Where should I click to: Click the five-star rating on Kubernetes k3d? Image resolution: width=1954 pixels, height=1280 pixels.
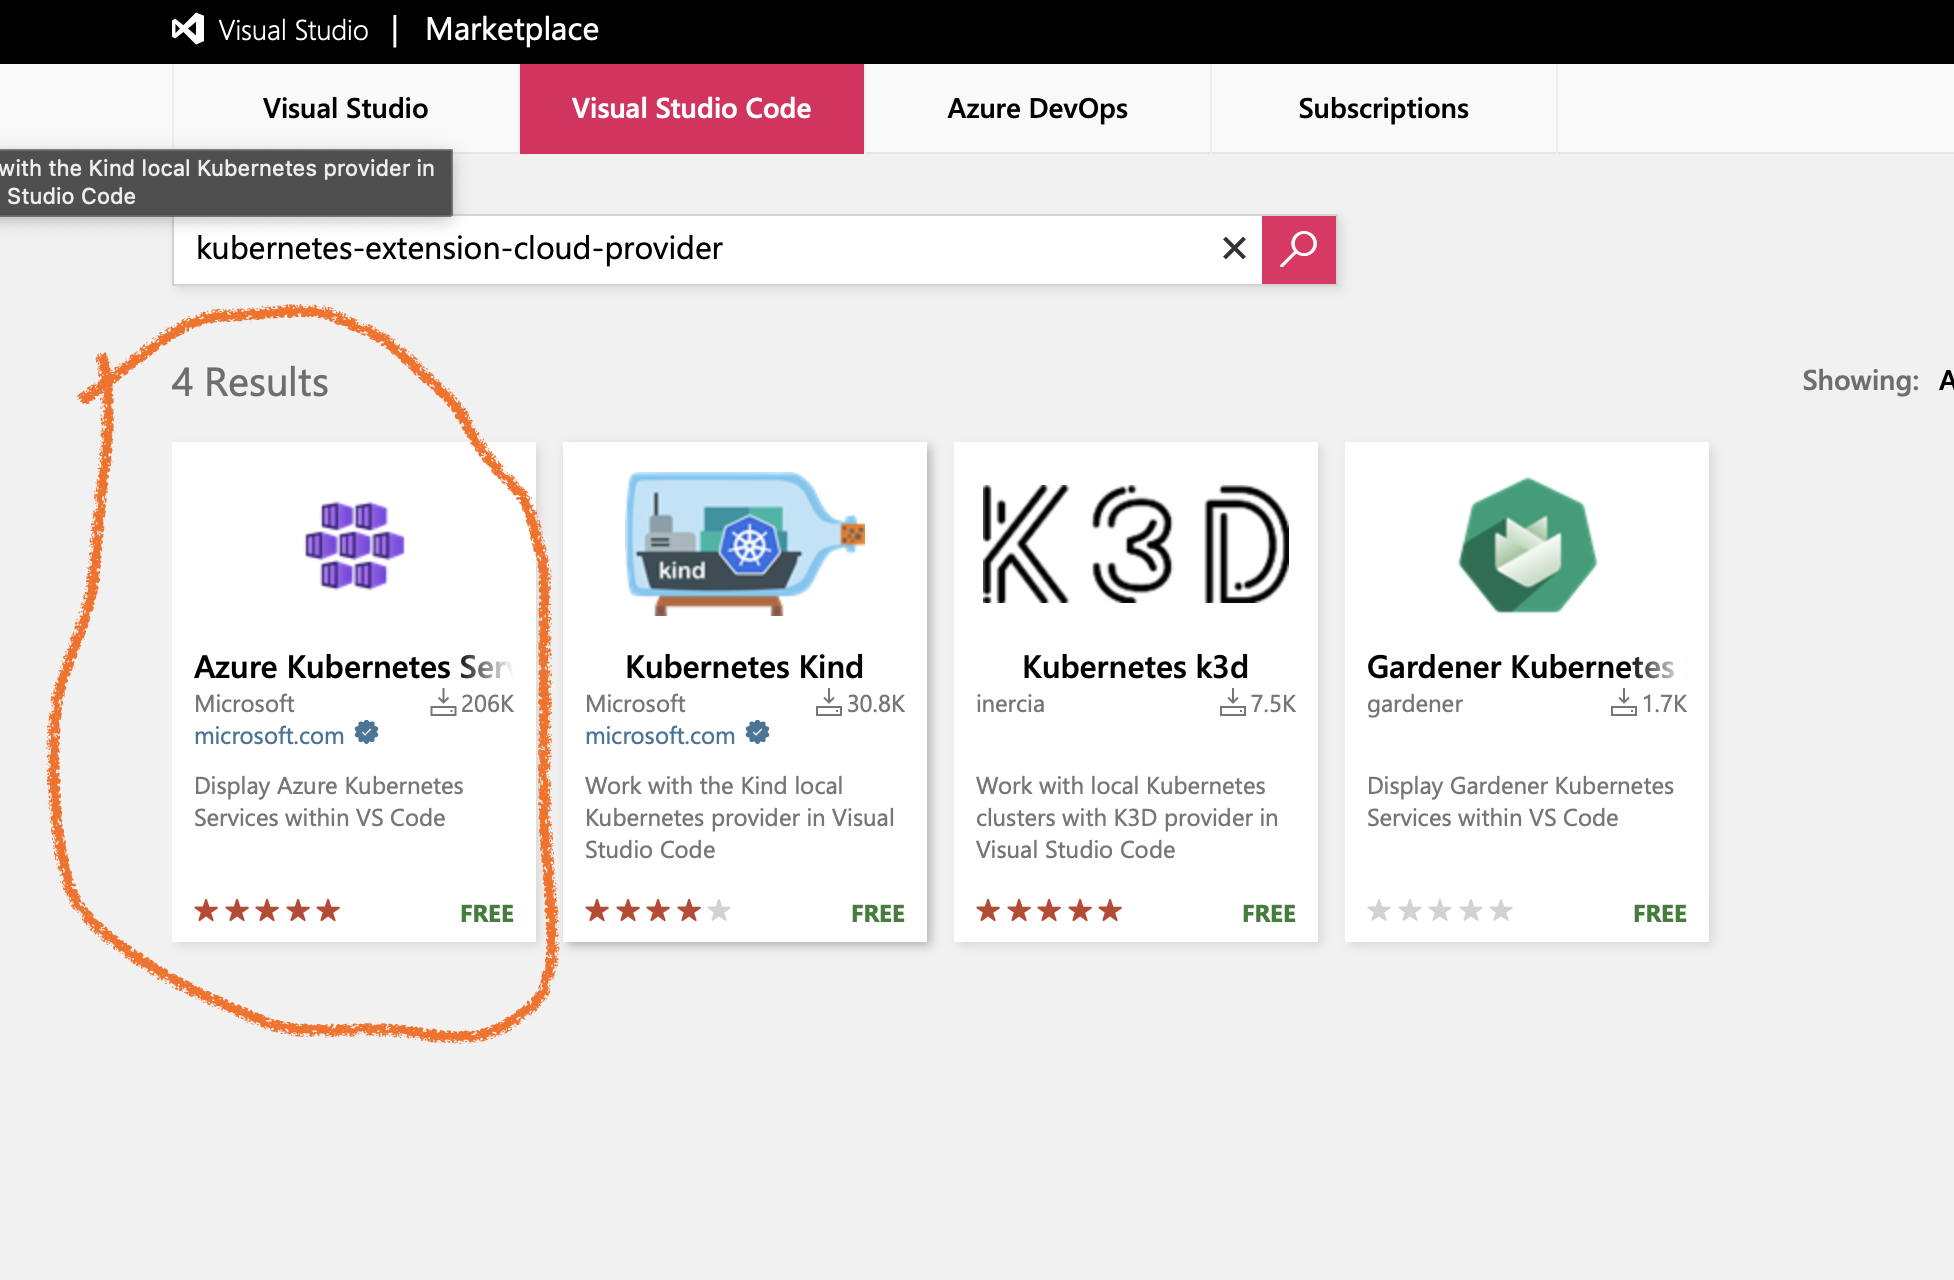point(1046,910)
